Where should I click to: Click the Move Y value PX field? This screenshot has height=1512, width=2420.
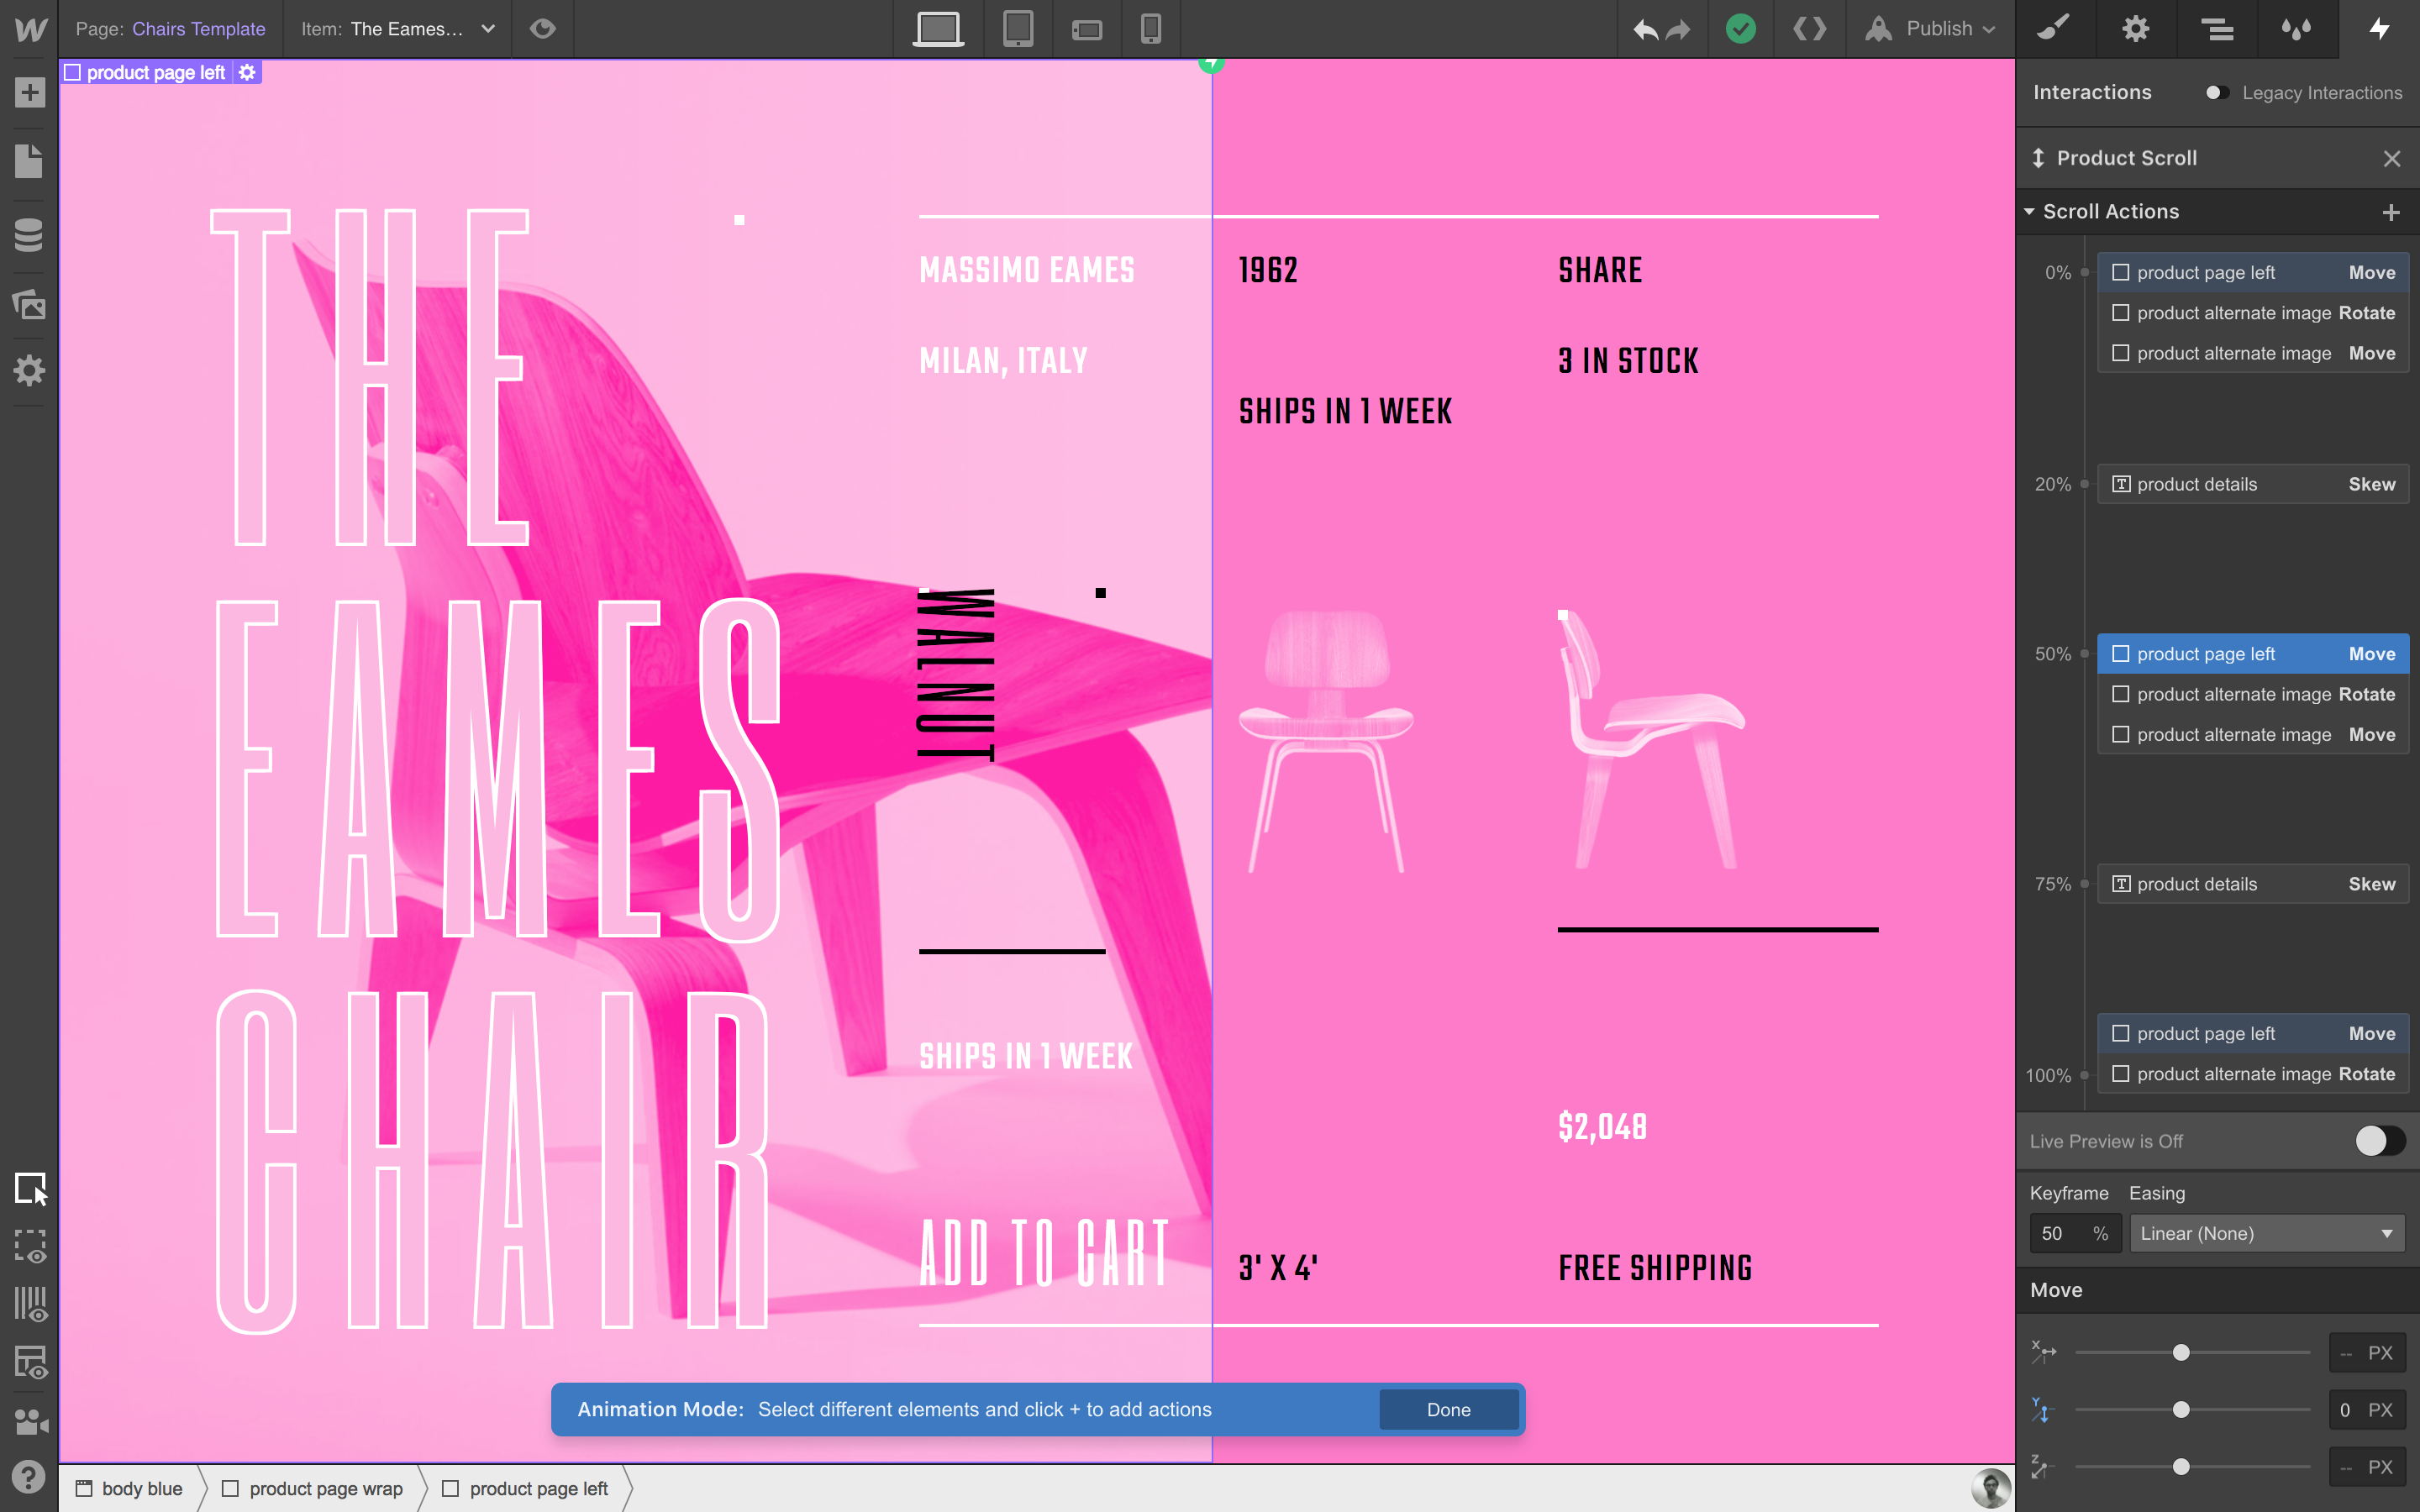tap(2367, 1410)
